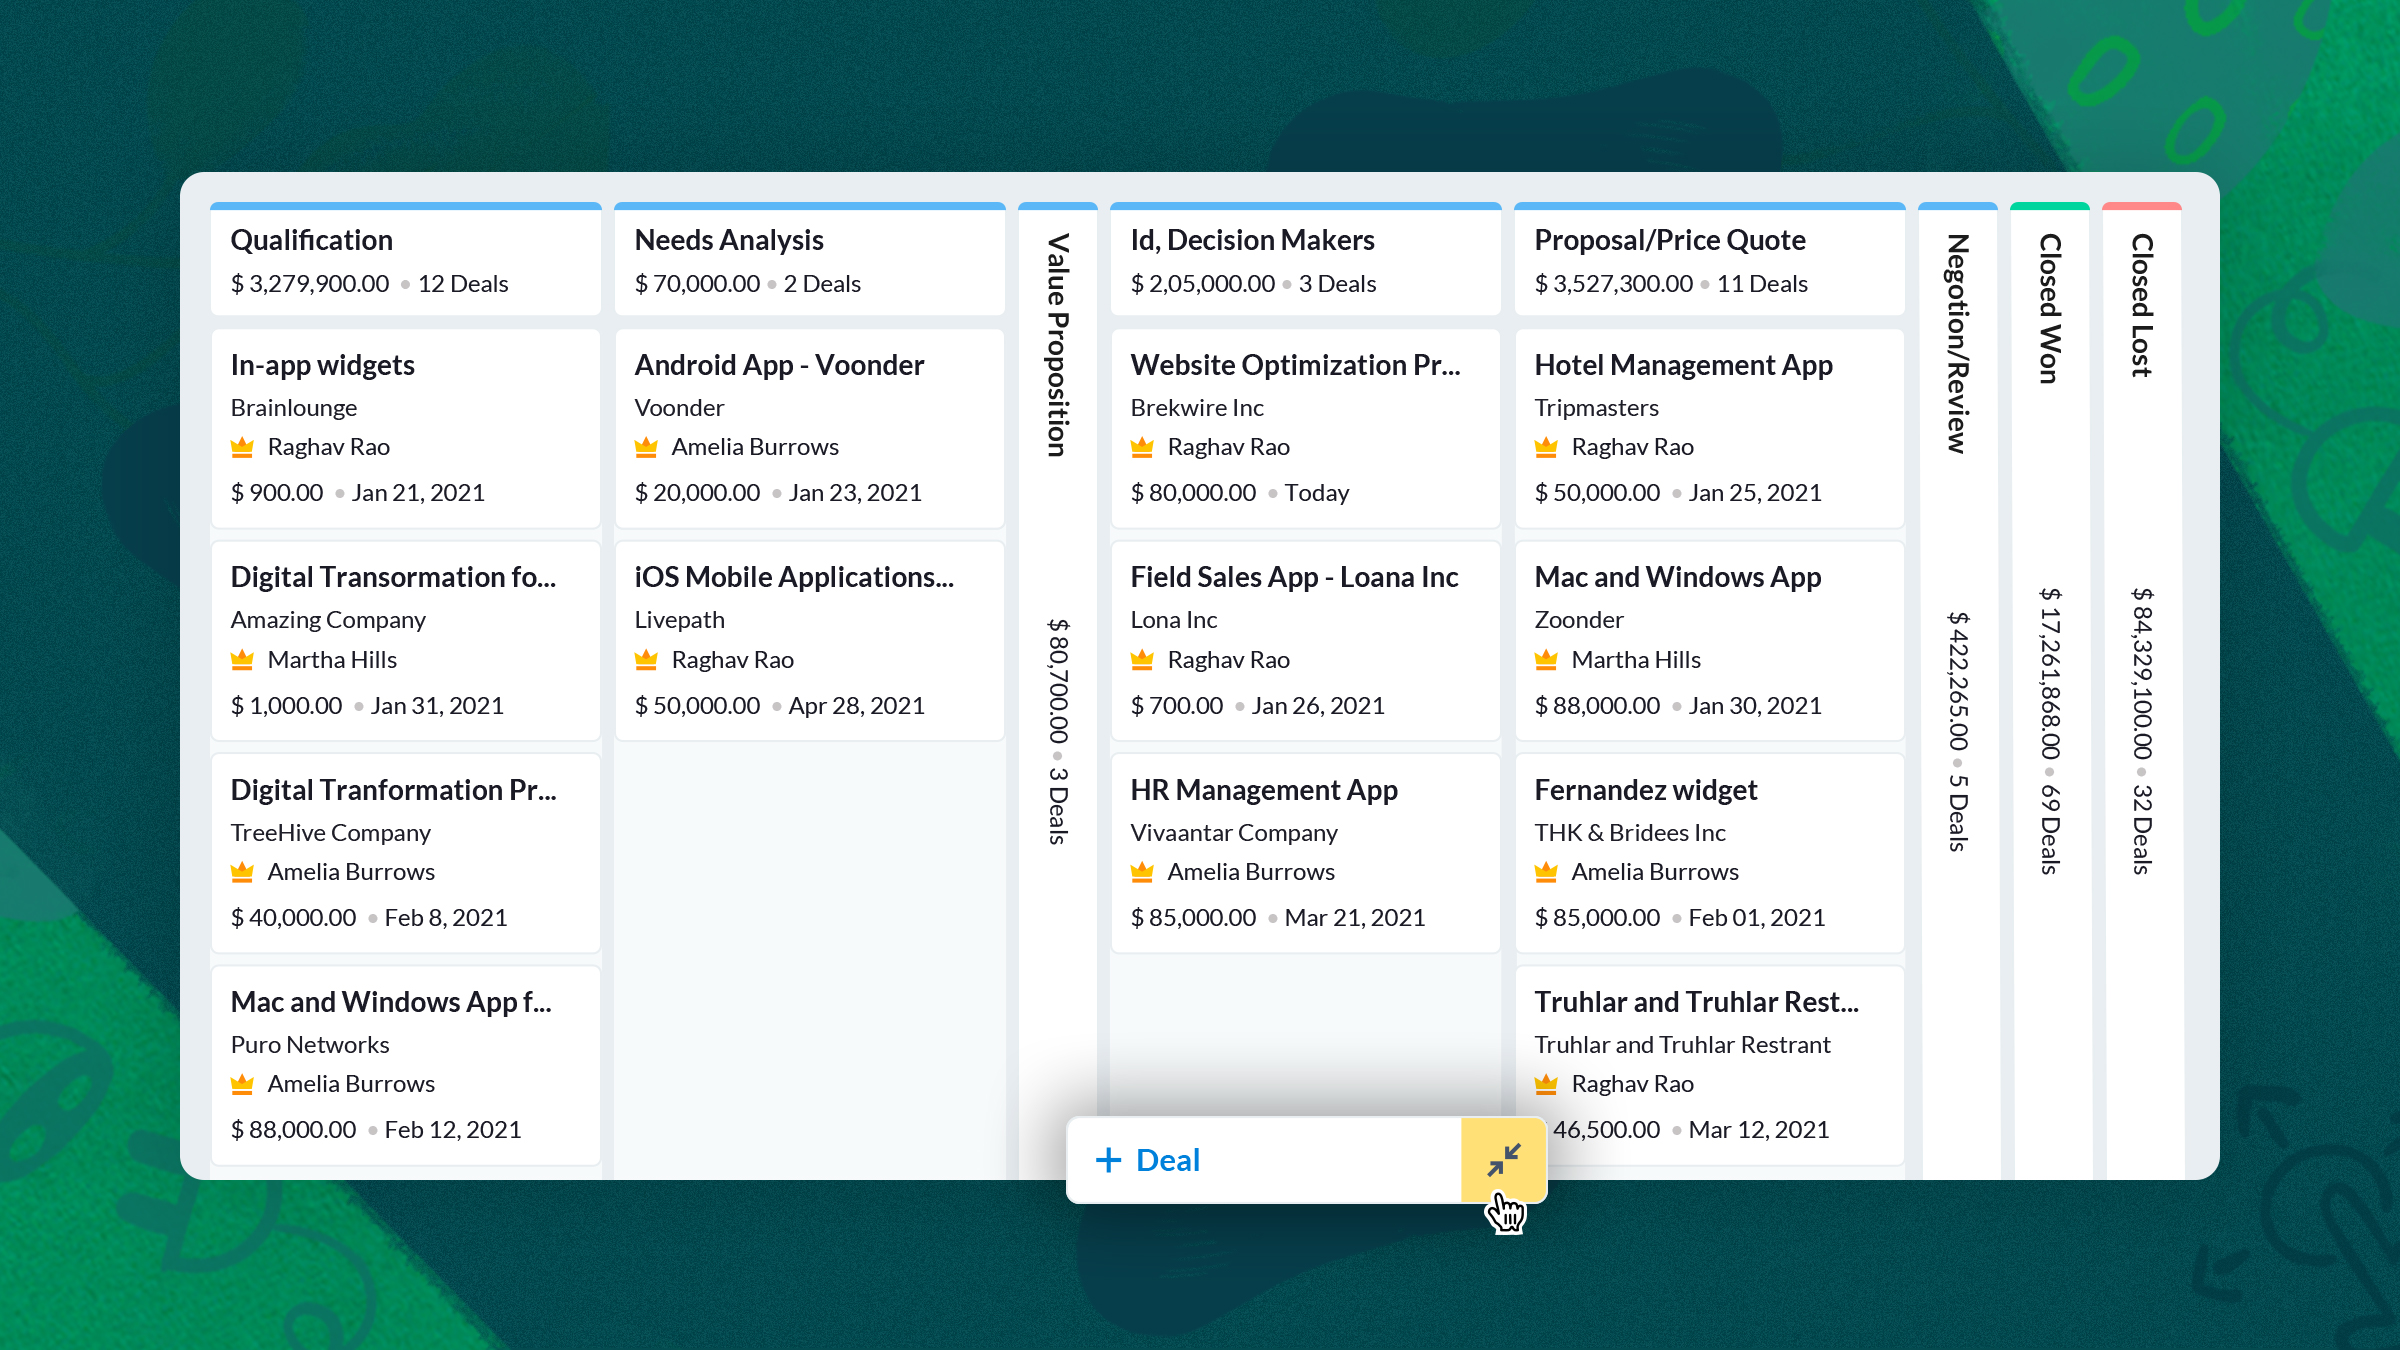Expand the collapsed Value Proposition column

point(1057,345)
